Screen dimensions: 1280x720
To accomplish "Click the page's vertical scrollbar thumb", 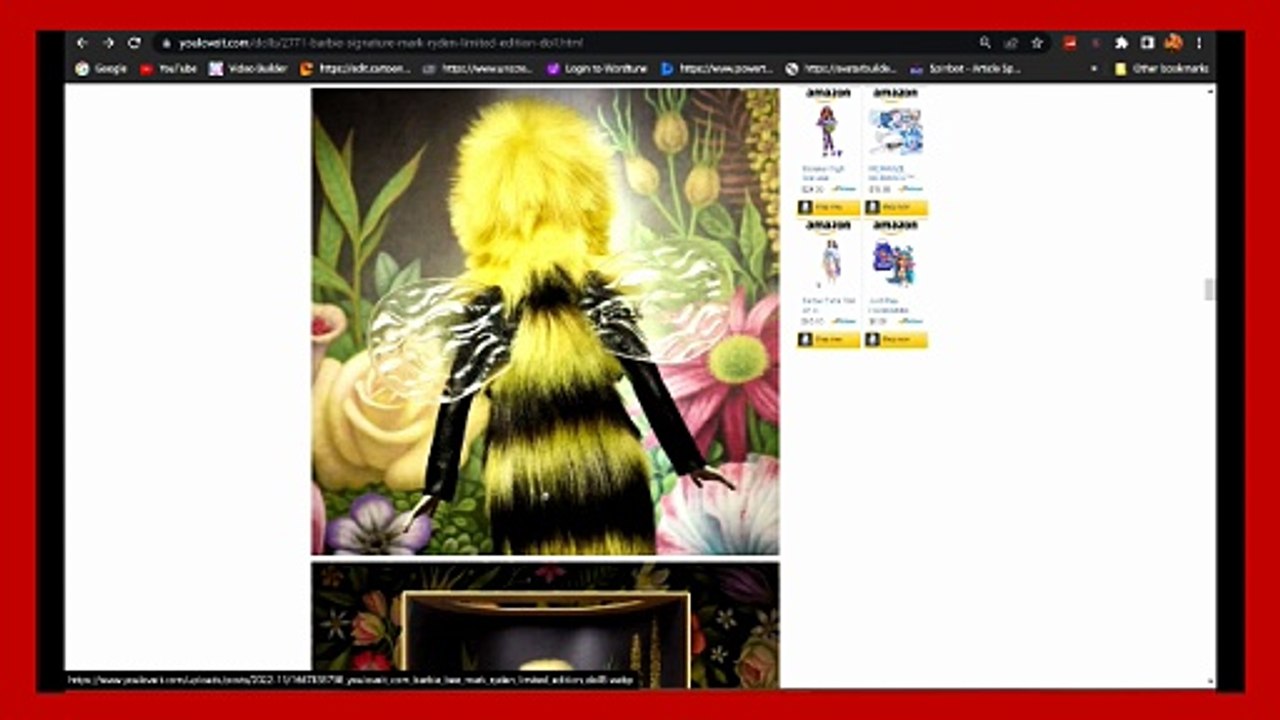I will [x=1209, y=289].
